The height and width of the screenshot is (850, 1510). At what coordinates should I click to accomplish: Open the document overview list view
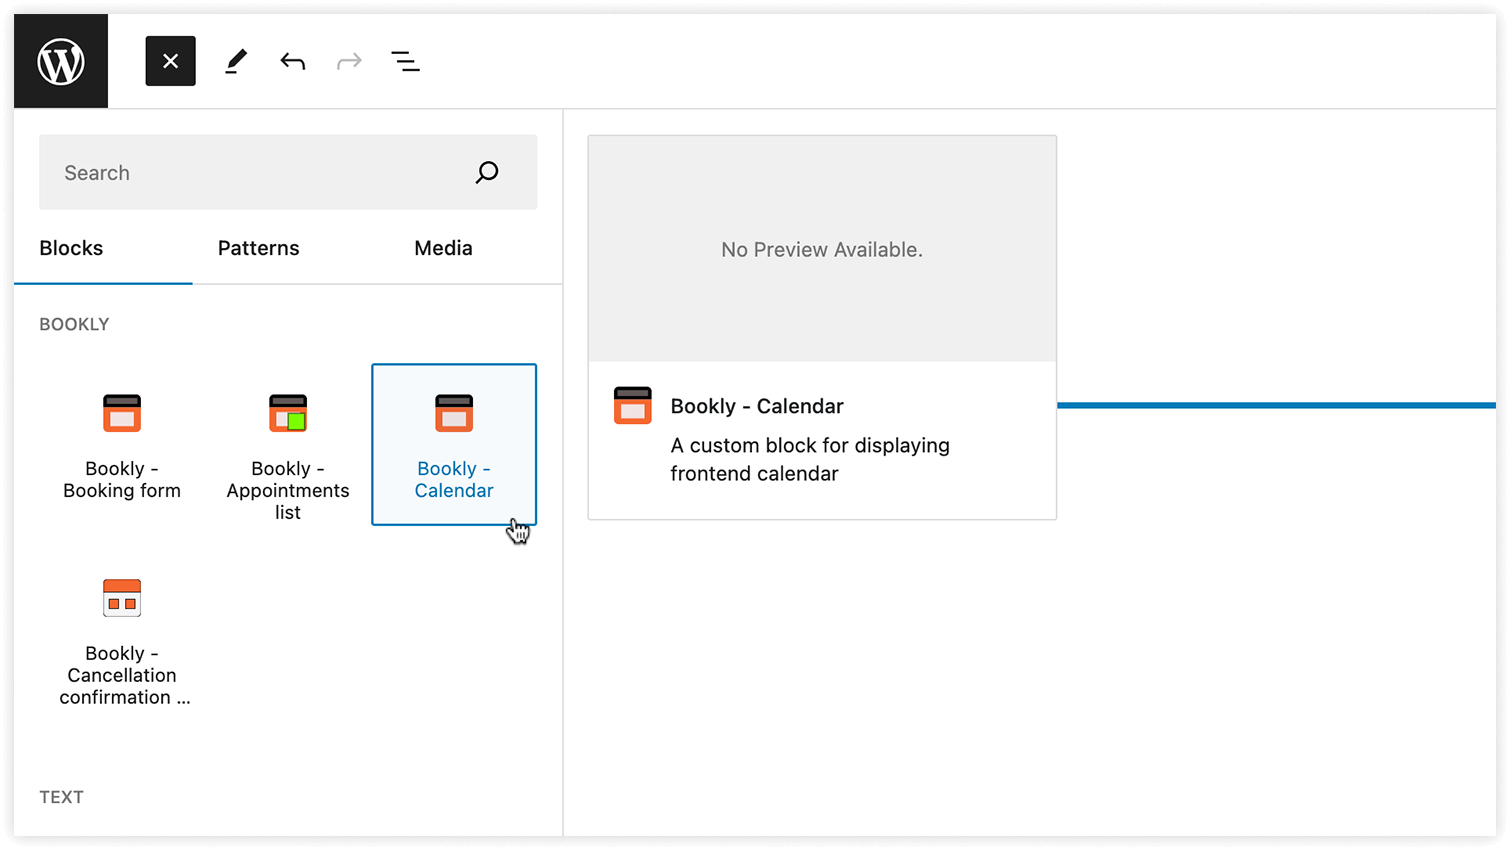tap(405, 61)
